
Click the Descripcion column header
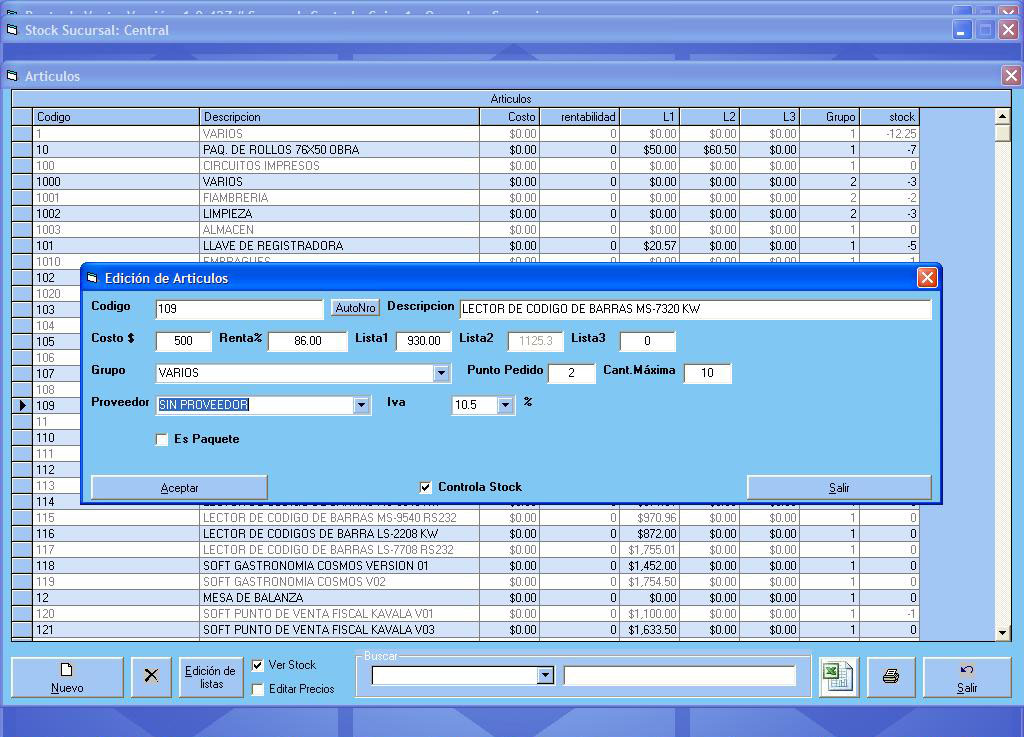(x=340, y=117)
